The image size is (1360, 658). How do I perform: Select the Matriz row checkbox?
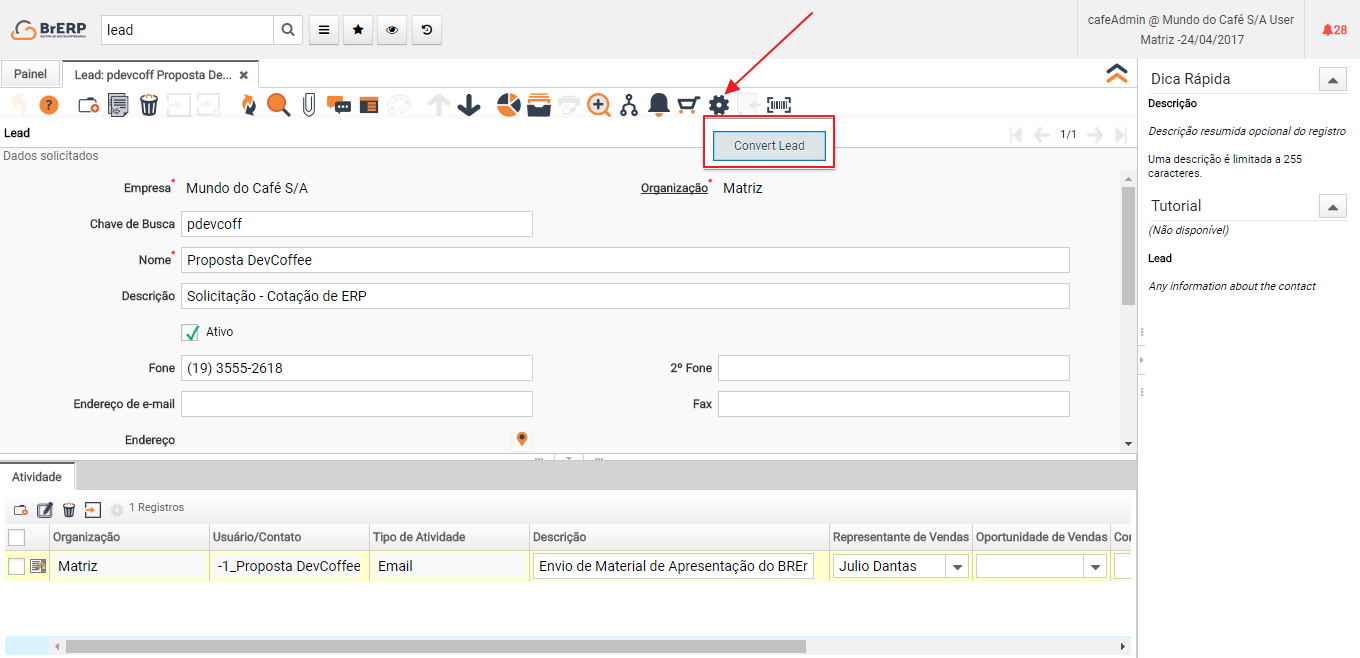[16, 567]
